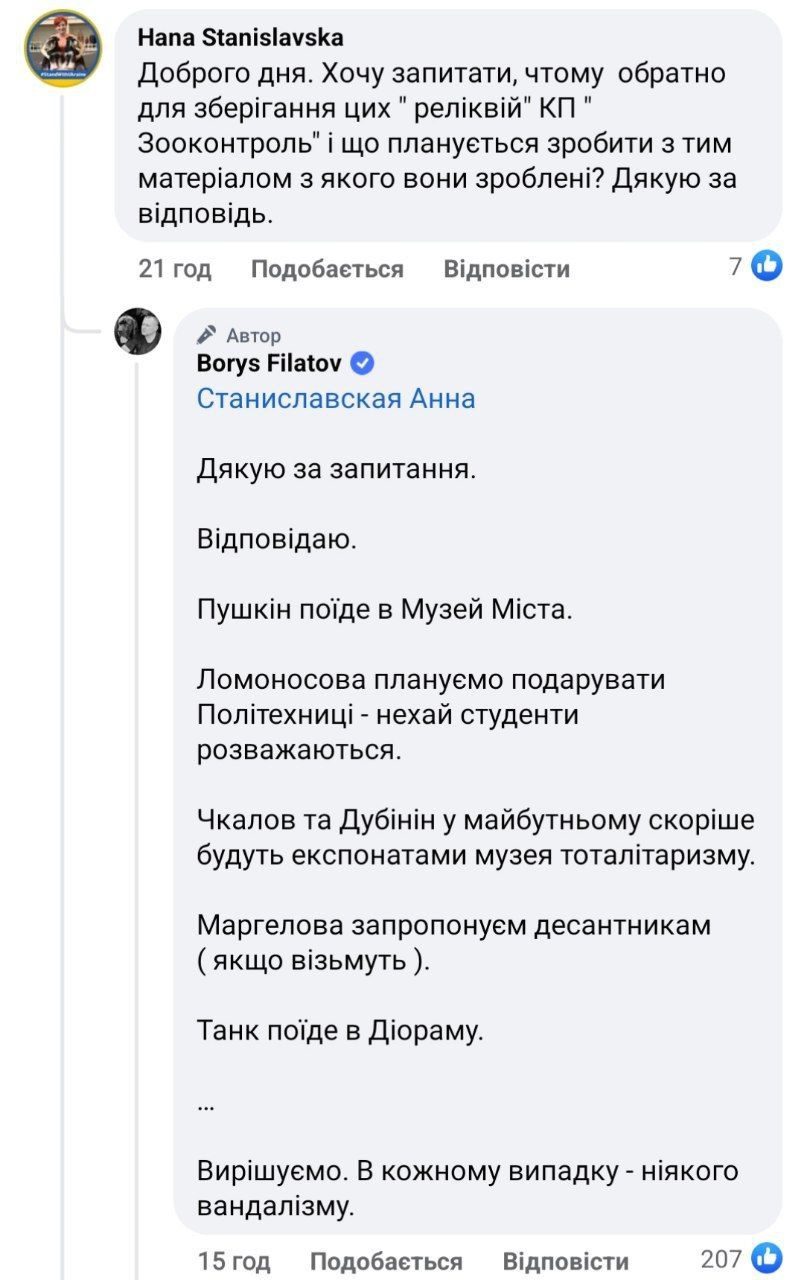Click the pencil author icon beside Автор
Viewport: 804px width, 1280px height.
(x=207, y=335)
